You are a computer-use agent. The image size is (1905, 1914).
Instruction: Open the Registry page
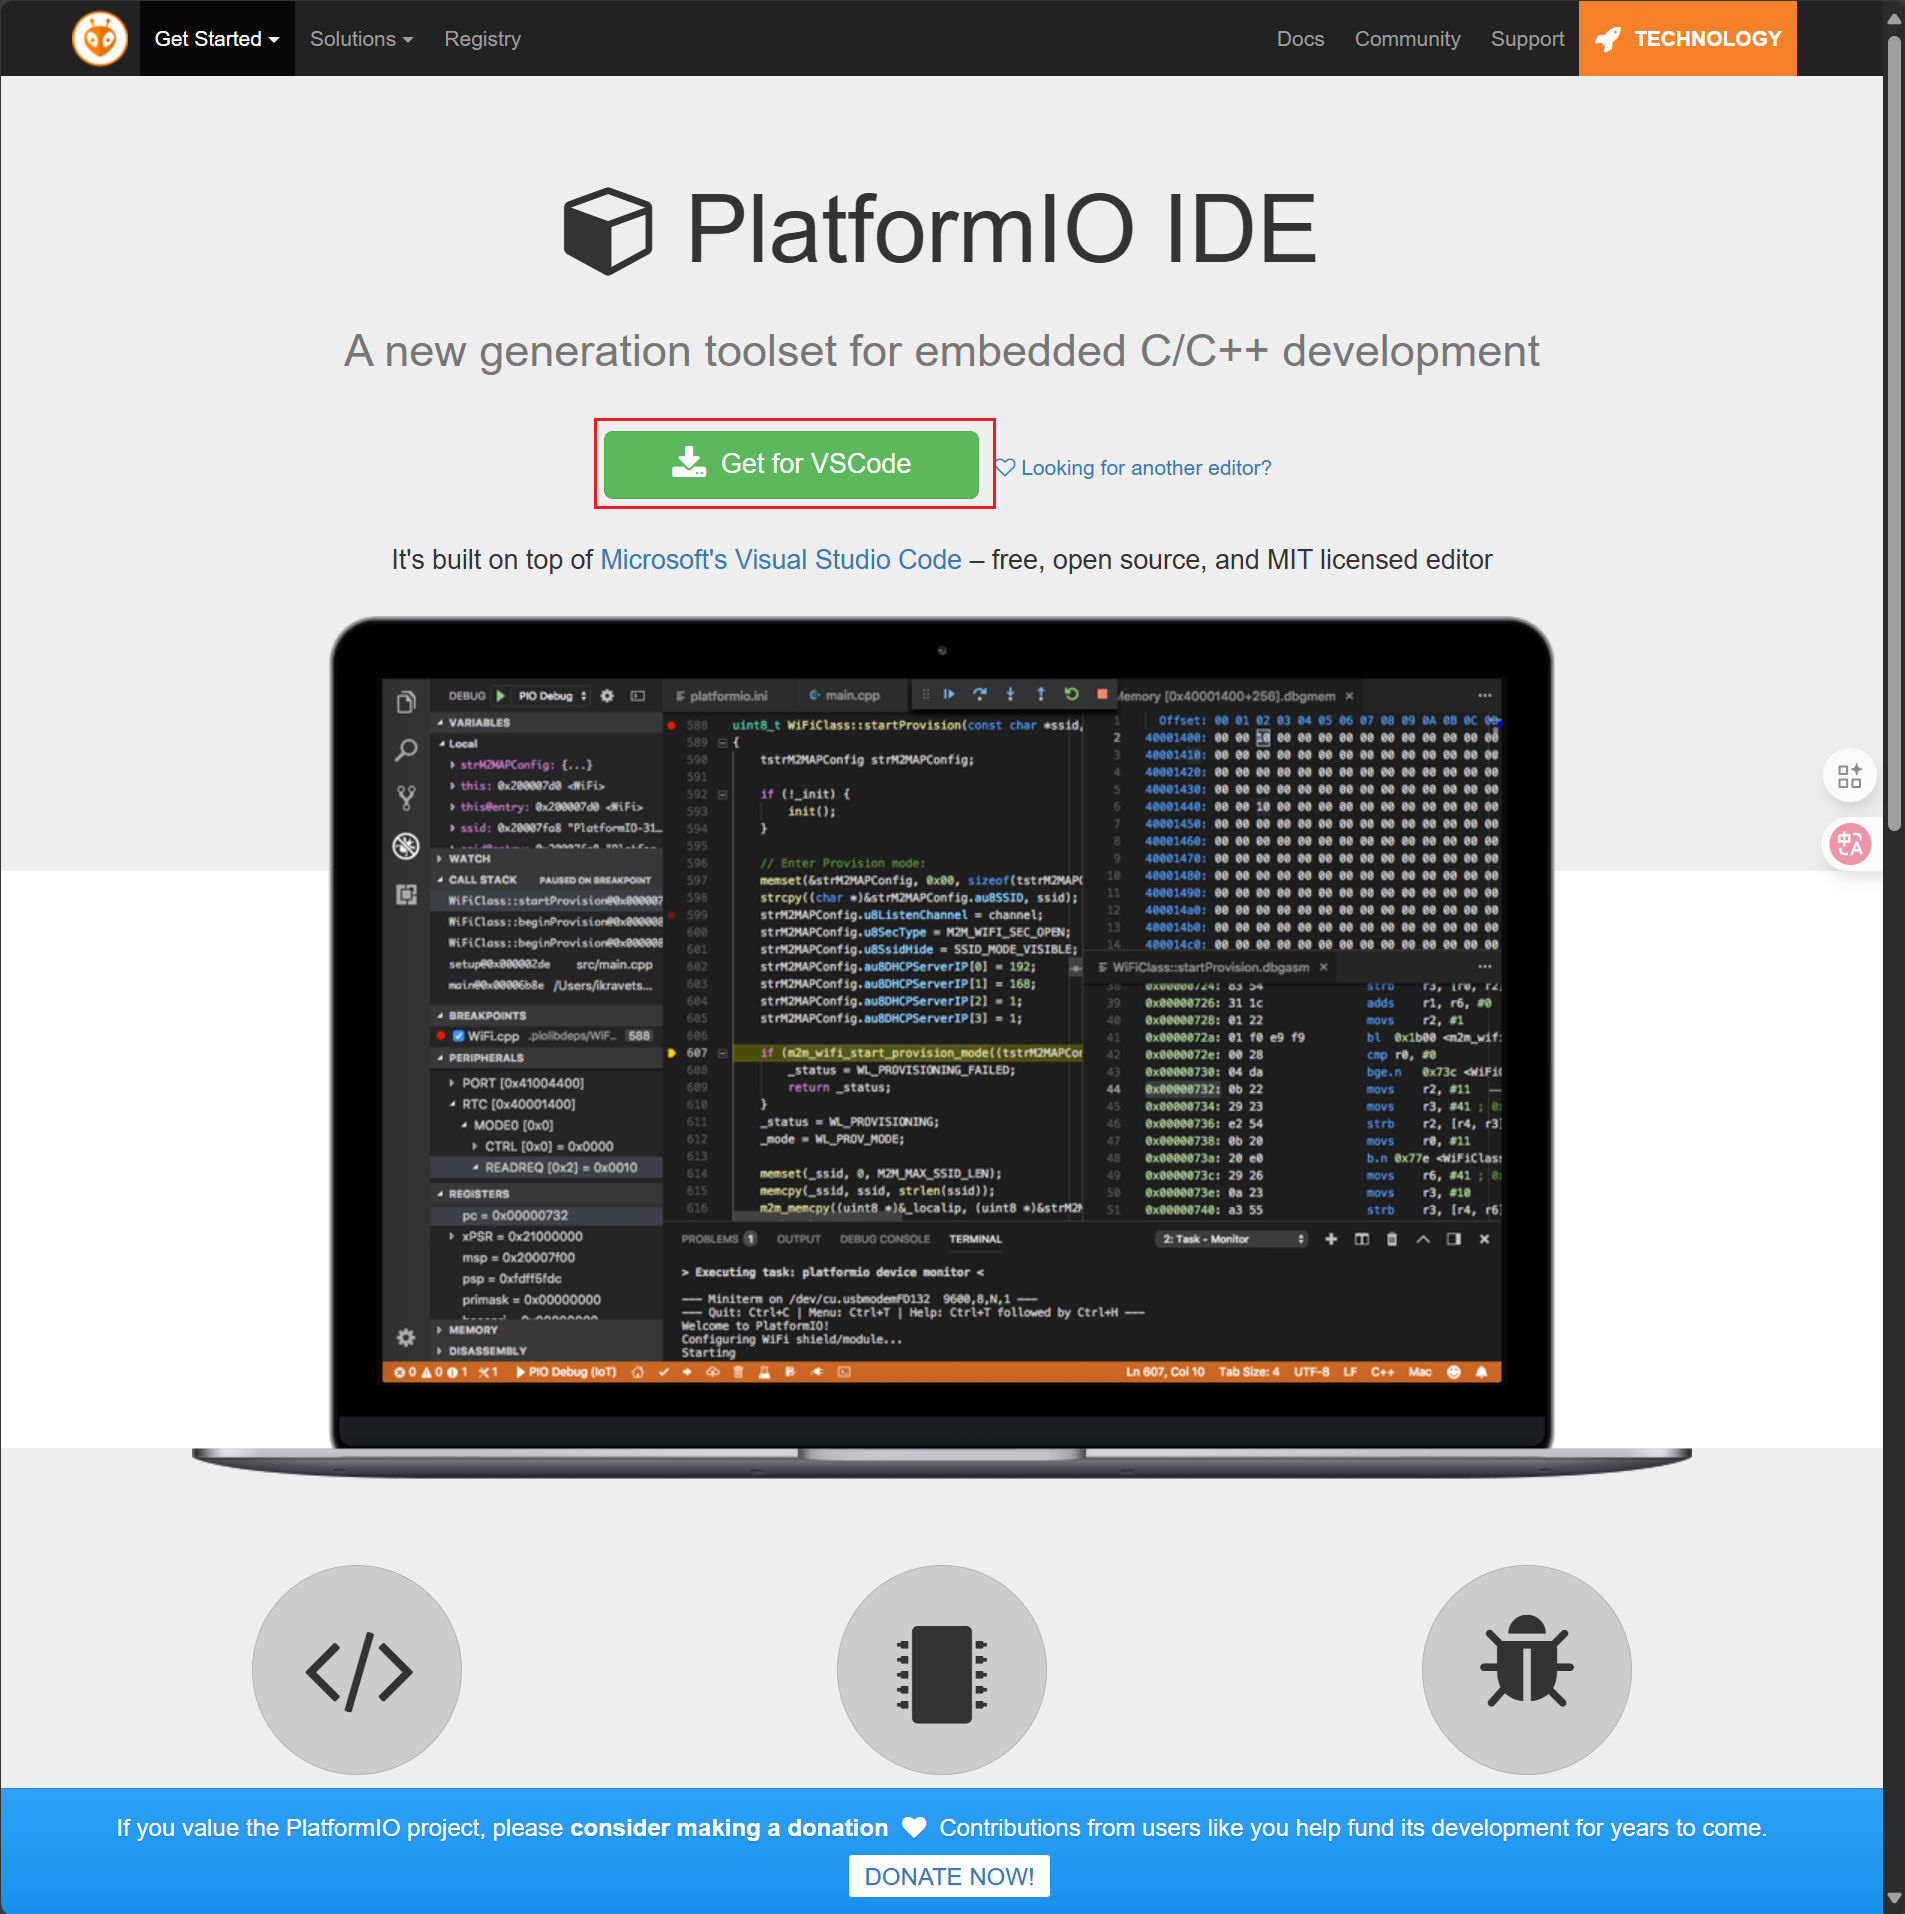click(x=482, y=39)
